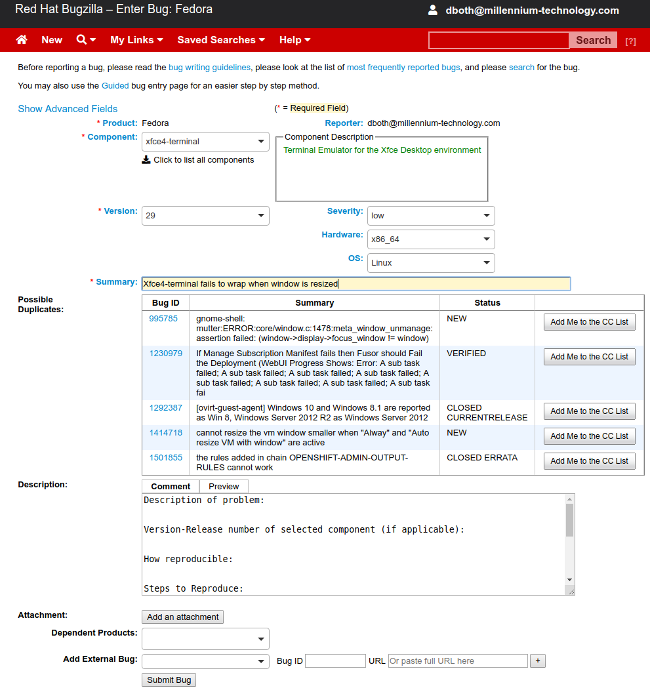Click into the Description text area

pos(353,544)
